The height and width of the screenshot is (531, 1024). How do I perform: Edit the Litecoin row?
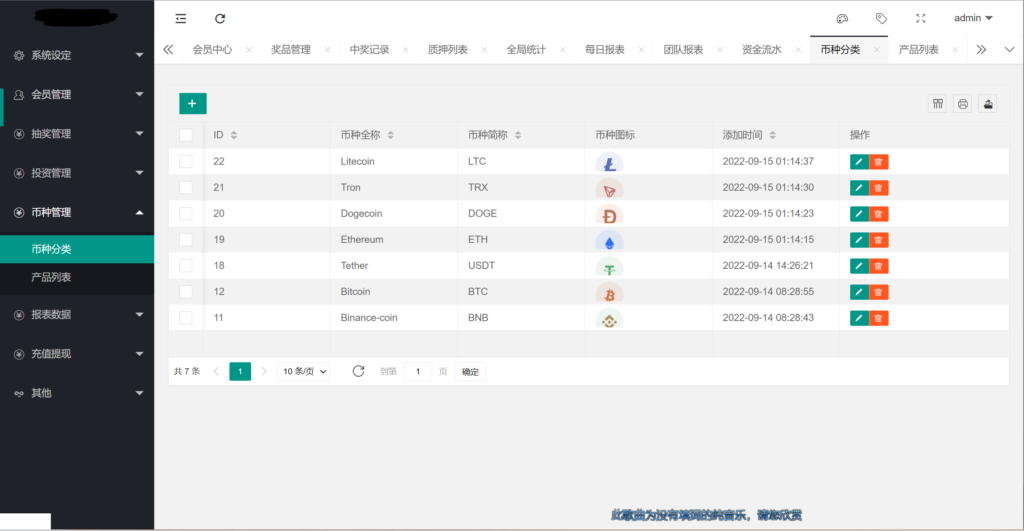pos(859,161)
